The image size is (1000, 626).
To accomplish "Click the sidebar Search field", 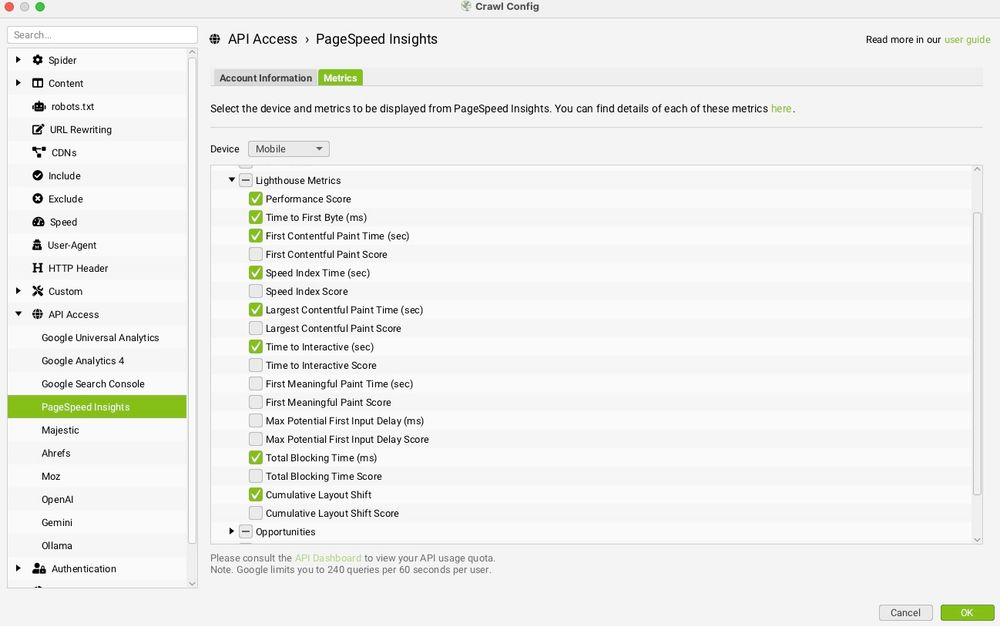I will (x=102, y=35).
